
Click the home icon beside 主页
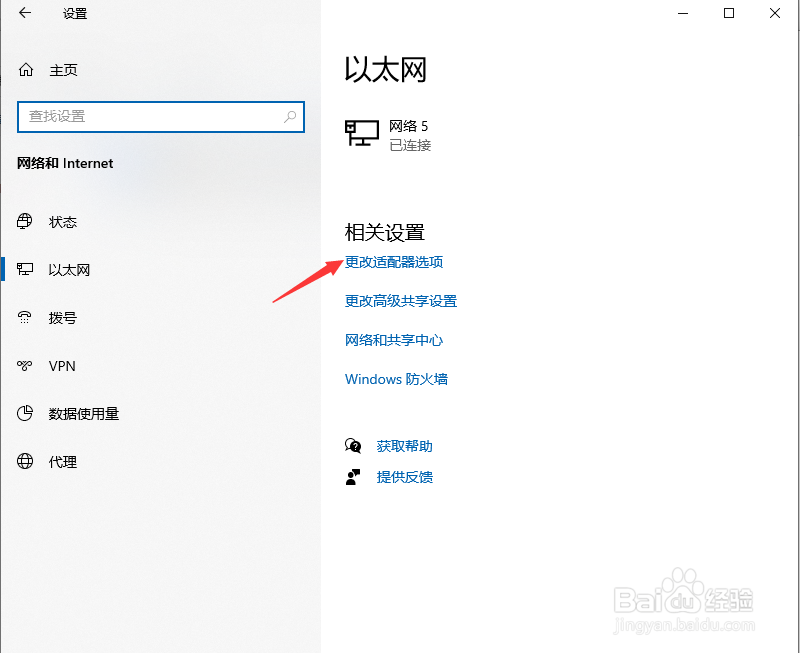pyautogui.click(x=26, y=70)
